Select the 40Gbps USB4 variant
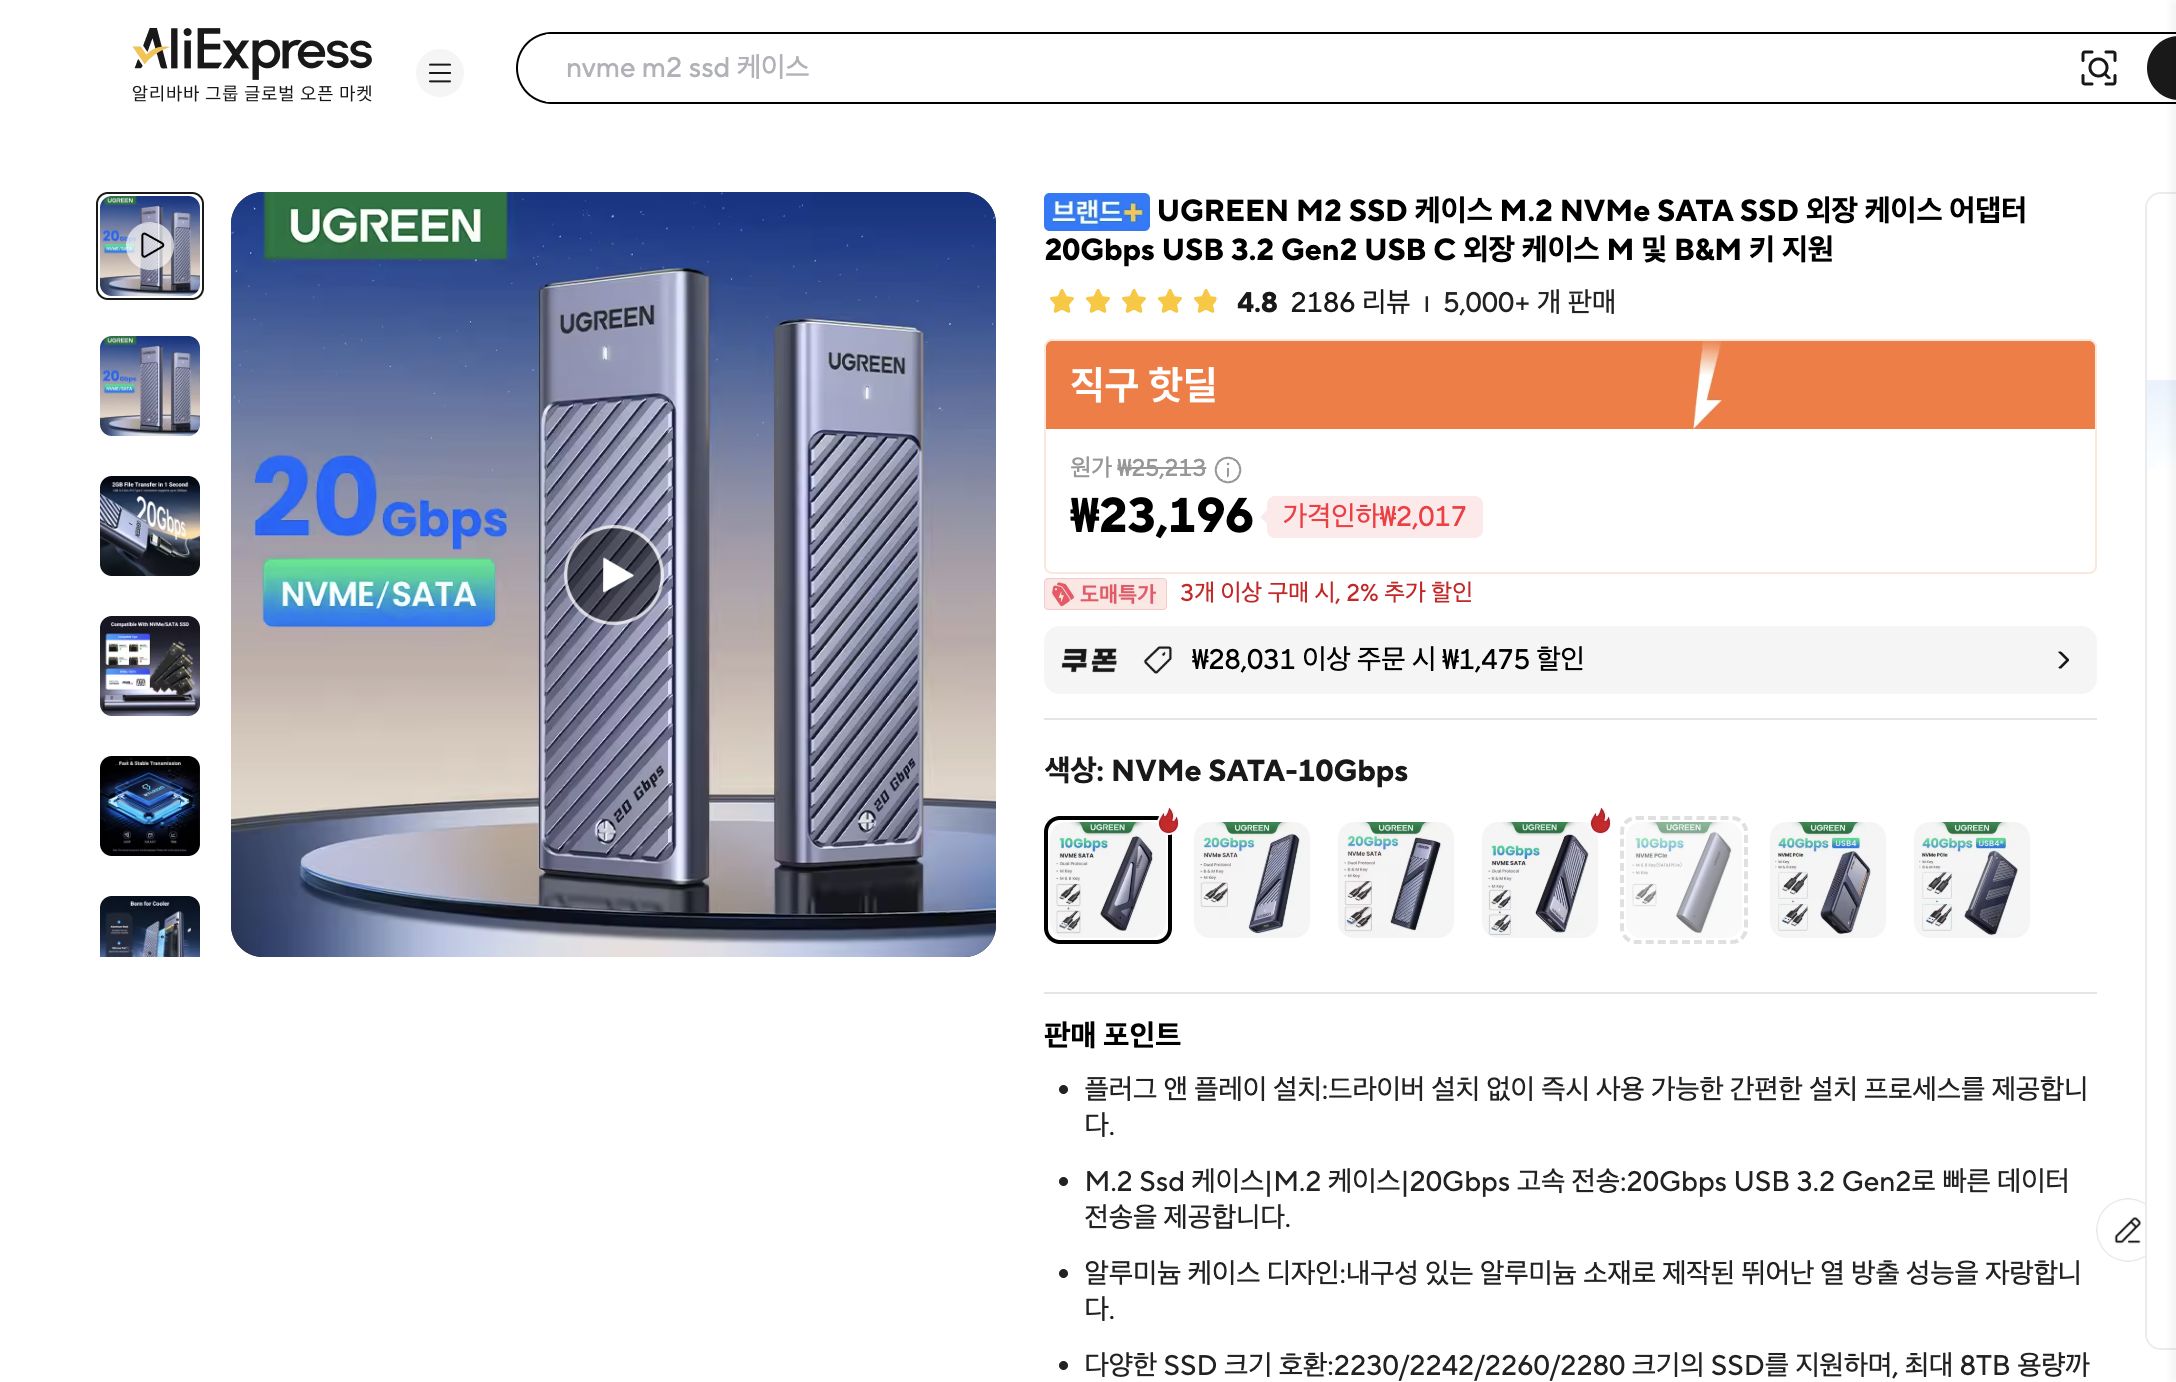 point(1828,880)
